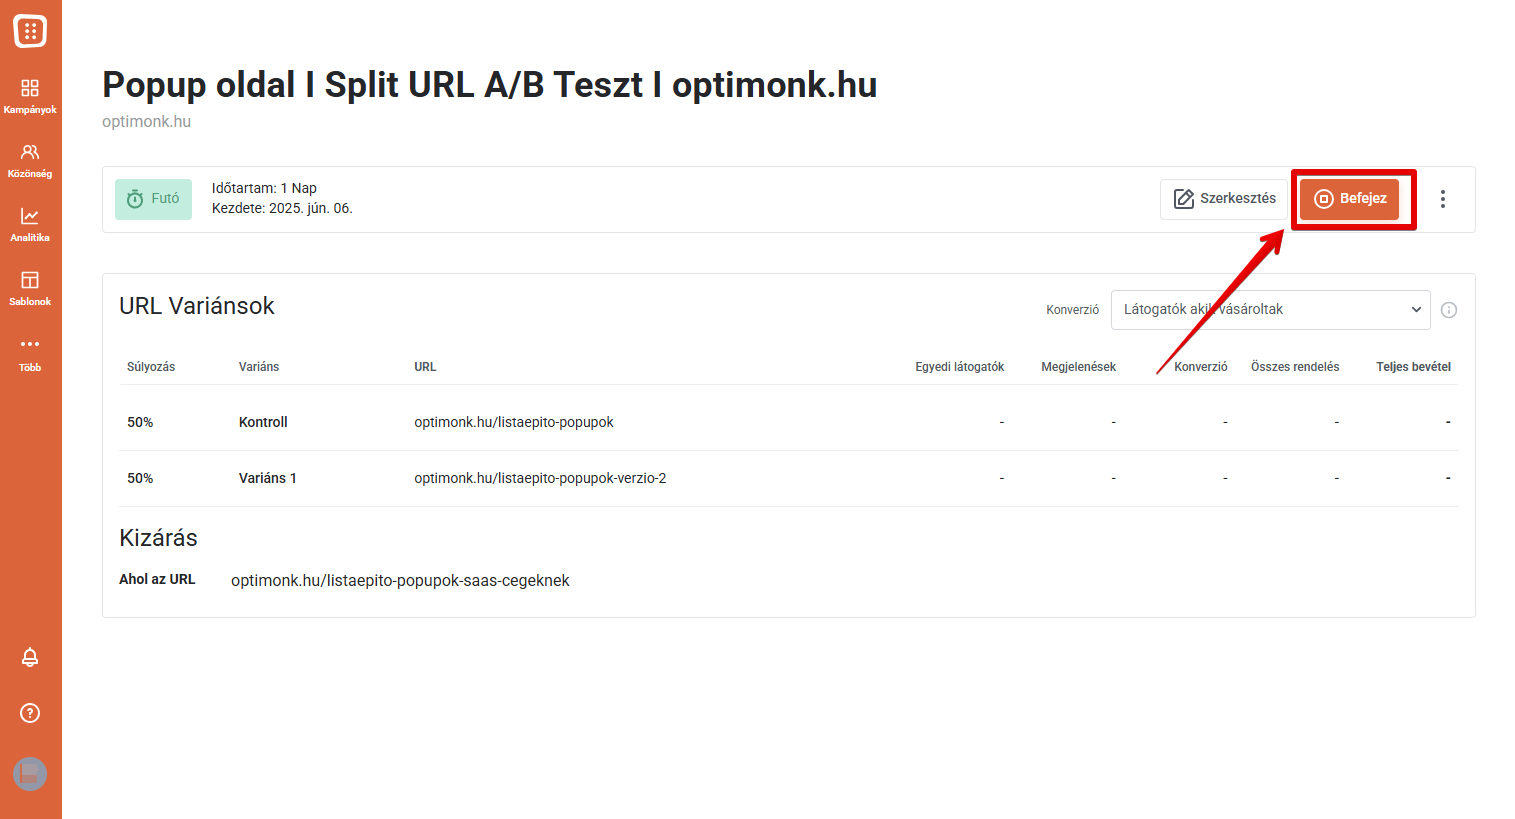Click the 50% weight in Variáns 1 row

[140, 478]
